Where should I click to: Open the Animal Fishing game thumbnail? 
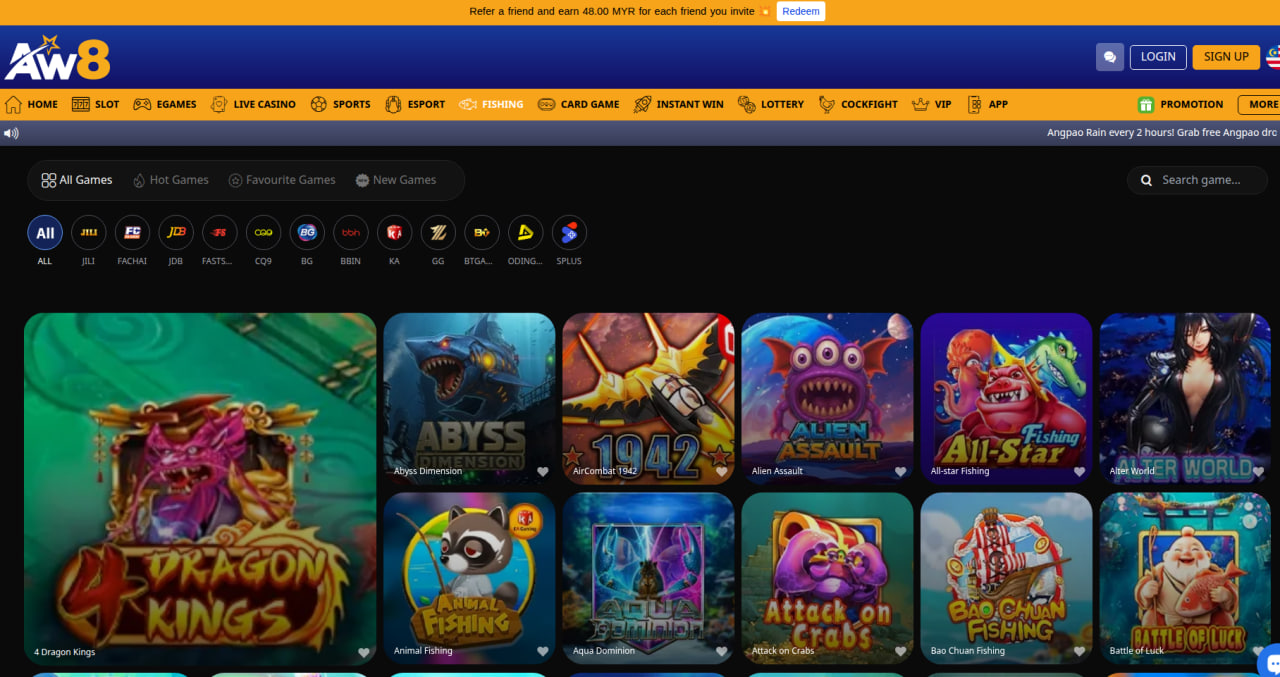(469, 578)
